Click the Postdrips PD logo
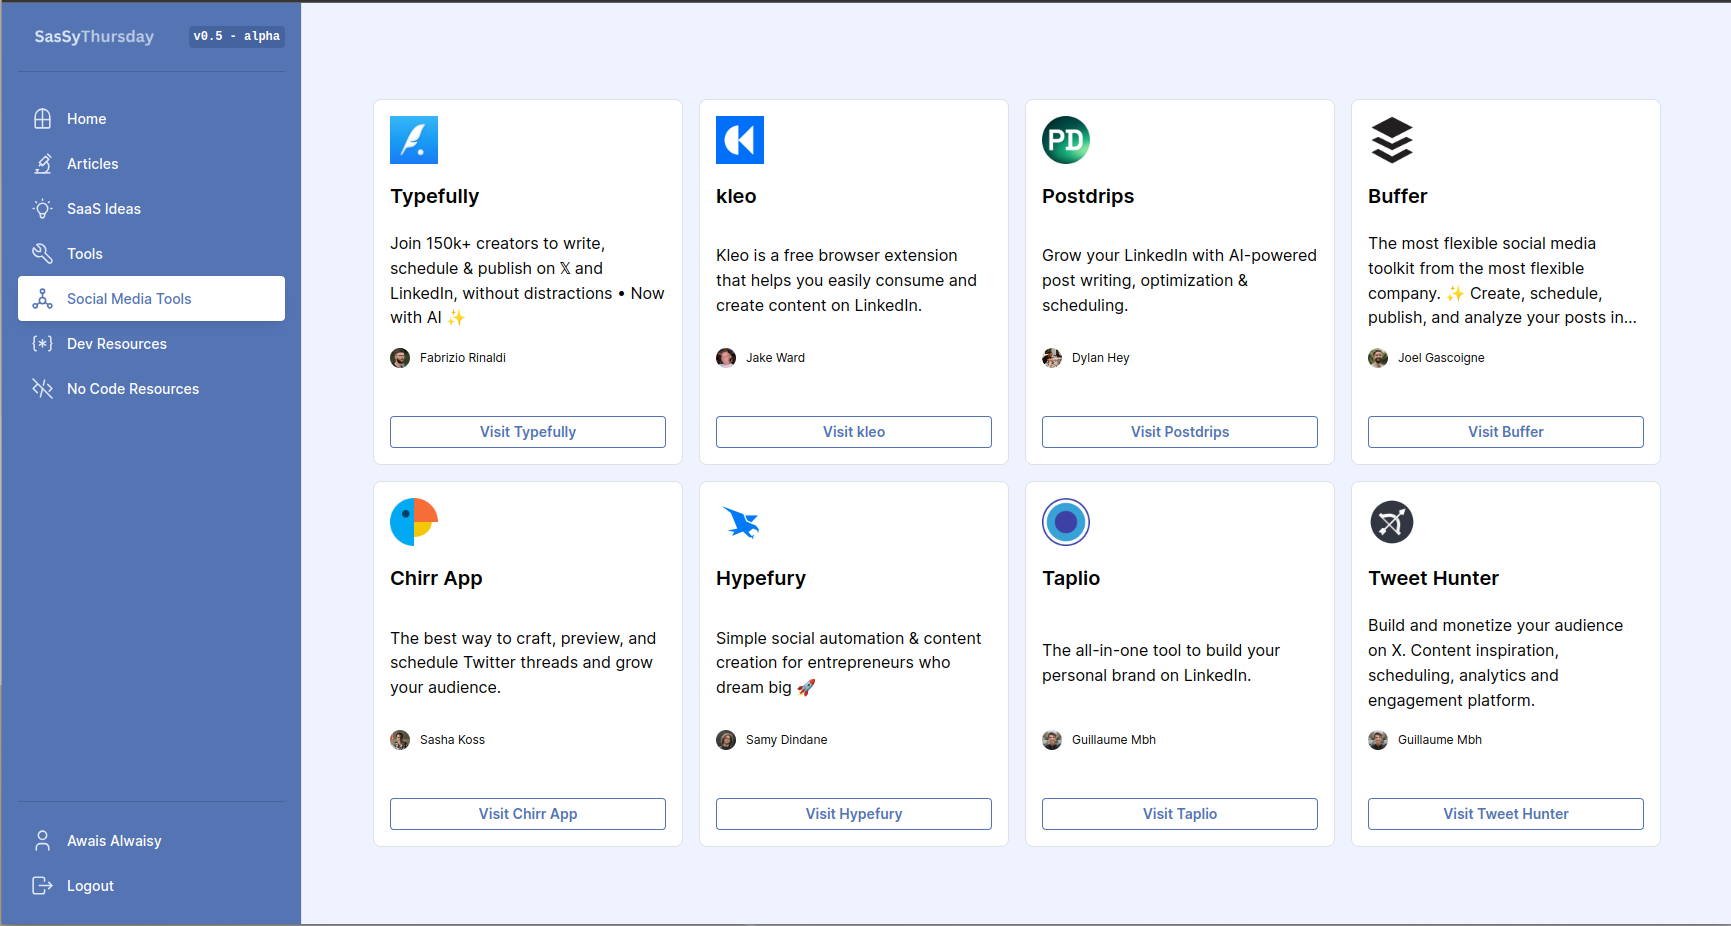The image size is (1731, 926). tap(1066, 140)
